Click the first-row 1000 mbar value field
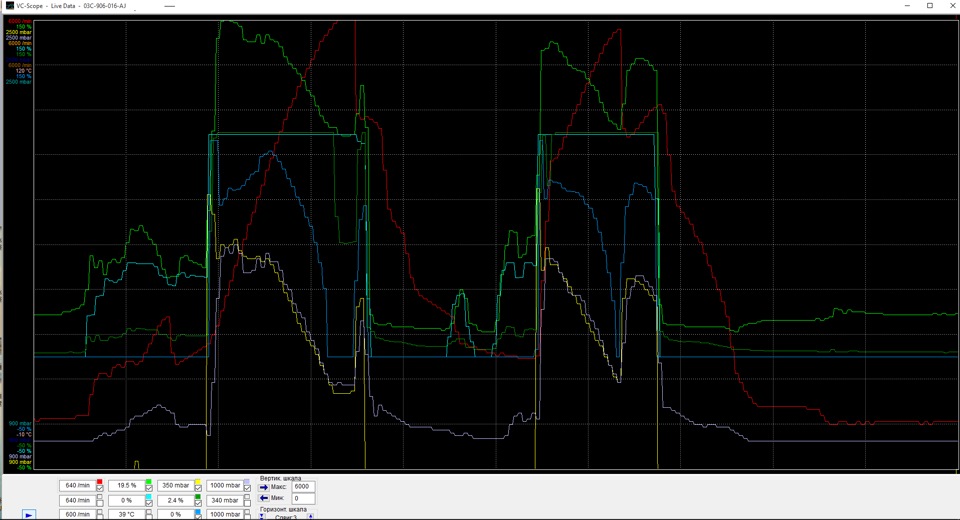 (225, 486)
